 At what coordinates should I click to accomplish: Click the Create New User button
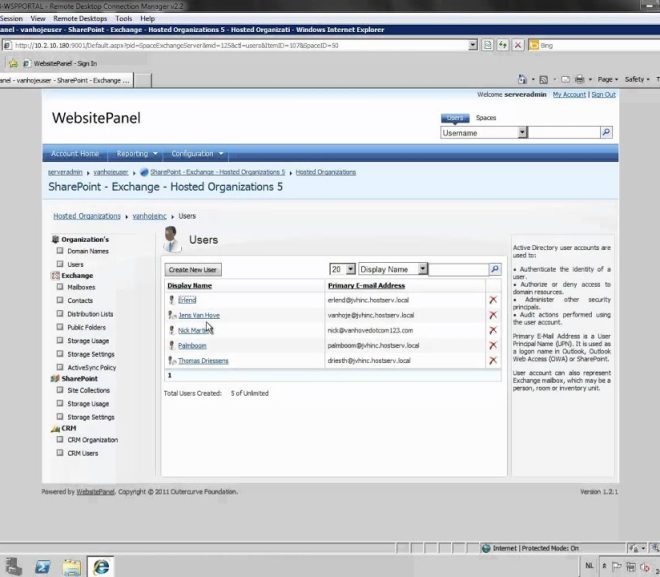click(x=193, y=270)
